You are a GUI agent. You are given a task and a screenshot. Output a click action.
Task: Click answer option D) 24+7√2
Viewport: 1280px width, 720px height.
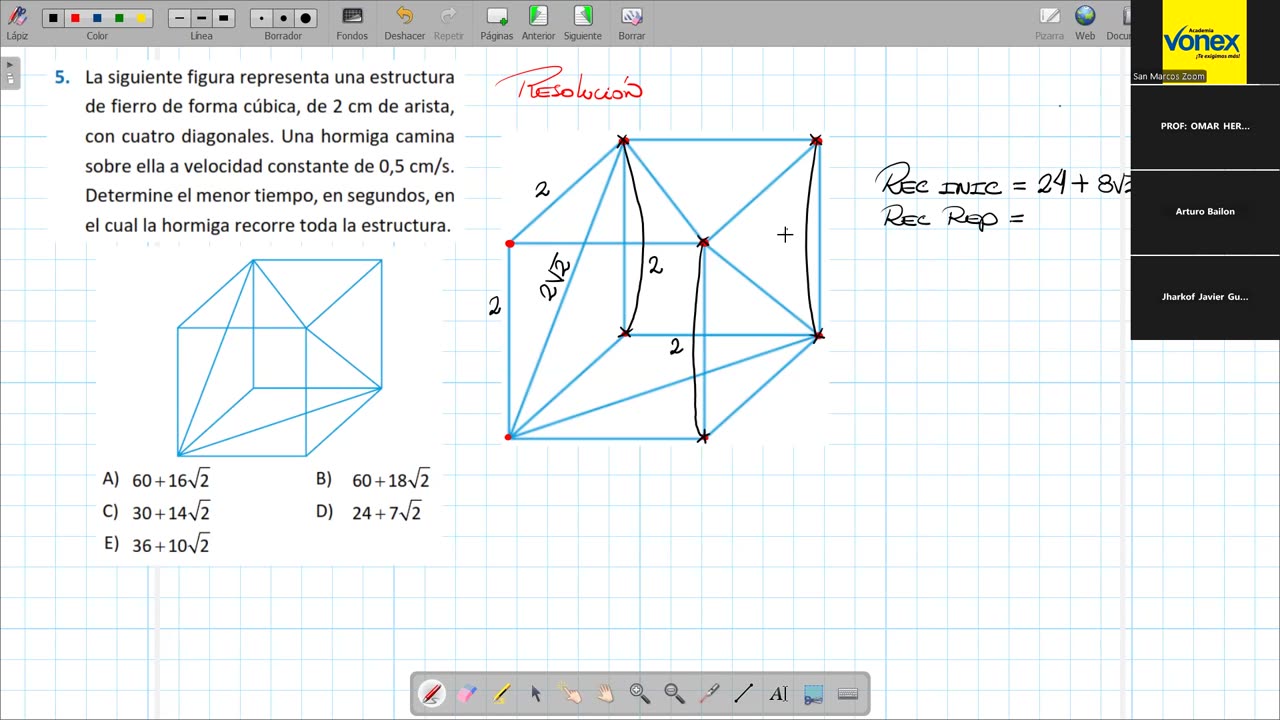369,512
